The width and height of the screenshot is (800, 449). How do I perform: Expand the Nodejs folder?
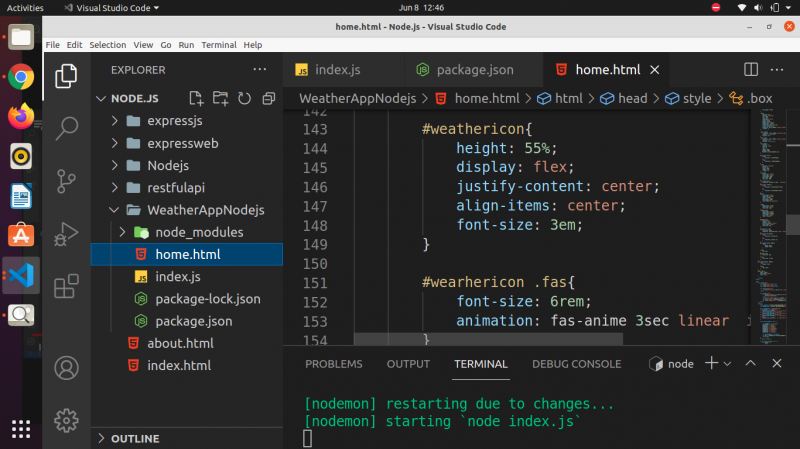(x=115, y=165)
